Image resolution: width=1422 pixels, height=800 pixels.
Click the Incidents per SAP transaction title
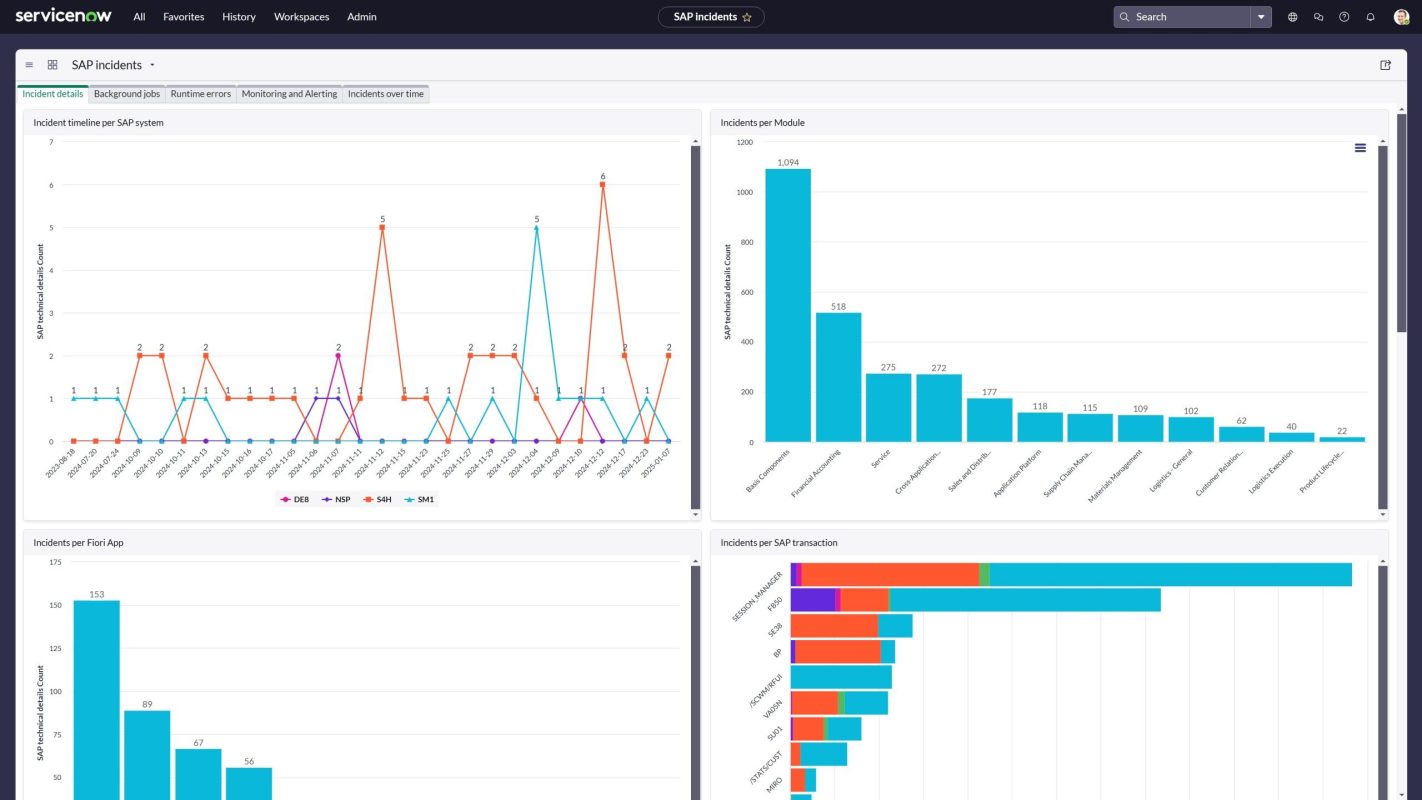coord(779,543)
